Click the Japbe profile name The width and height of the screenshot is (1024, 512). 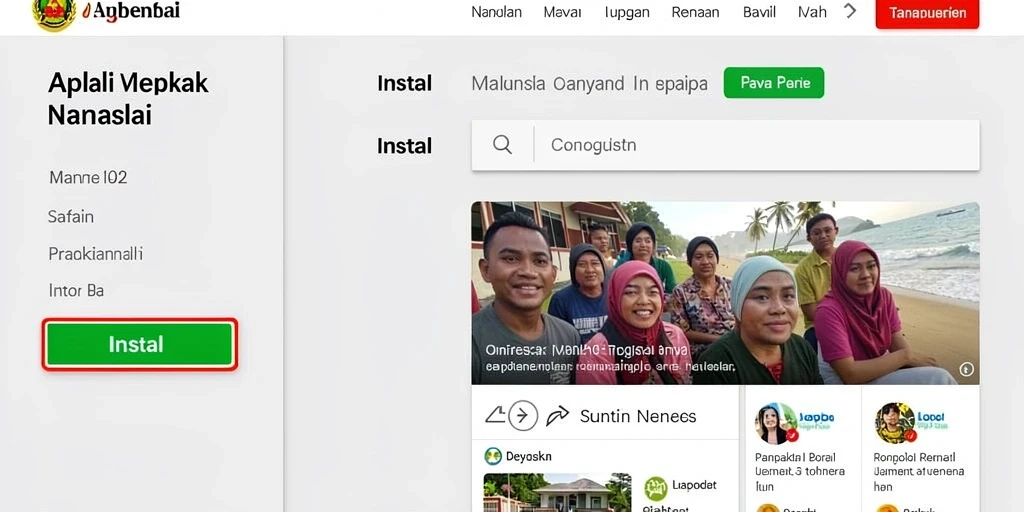(x=816, y=417)
